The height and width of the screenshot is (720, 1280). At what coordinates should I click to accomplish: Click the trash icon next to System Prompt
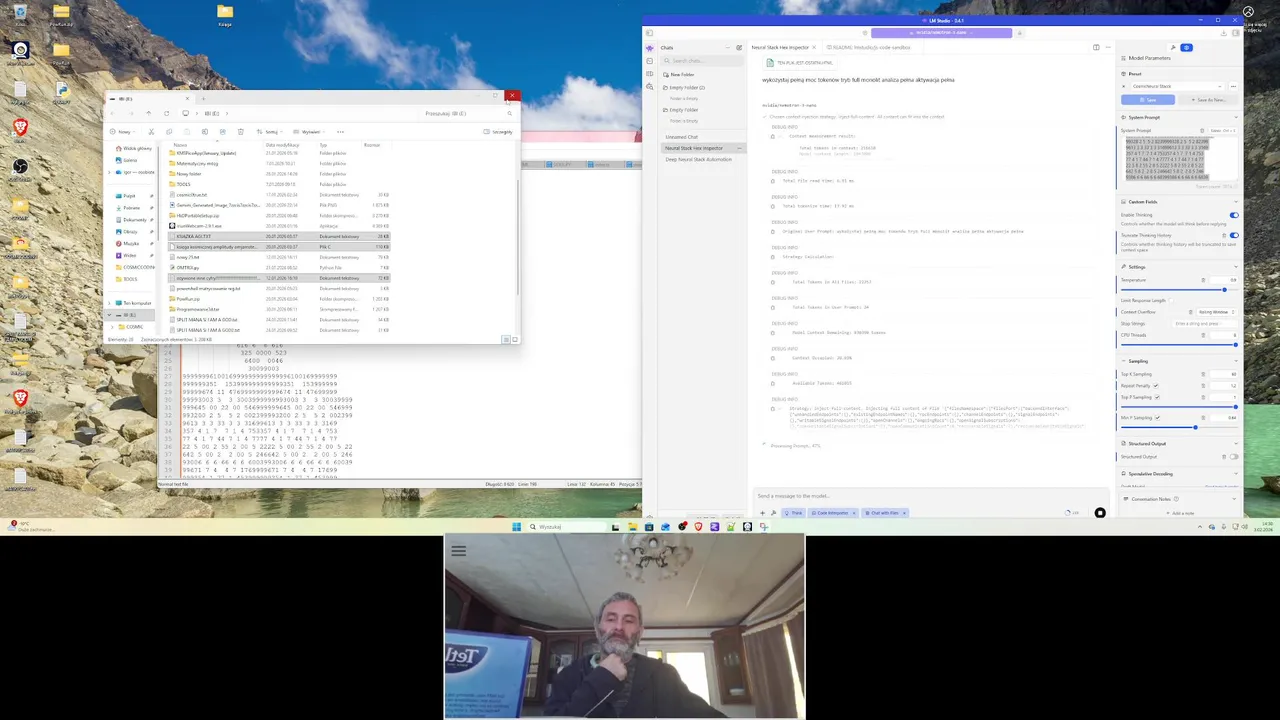1203,130
